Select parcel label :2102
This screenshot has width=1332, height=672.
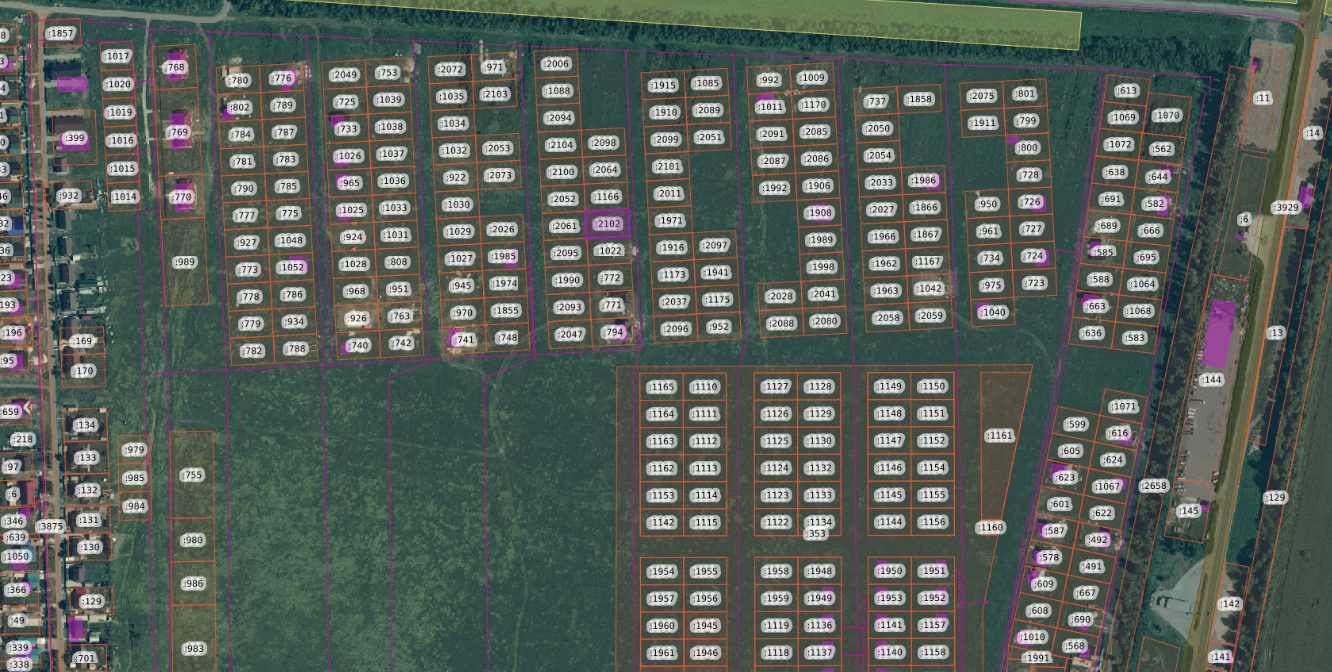608,224
